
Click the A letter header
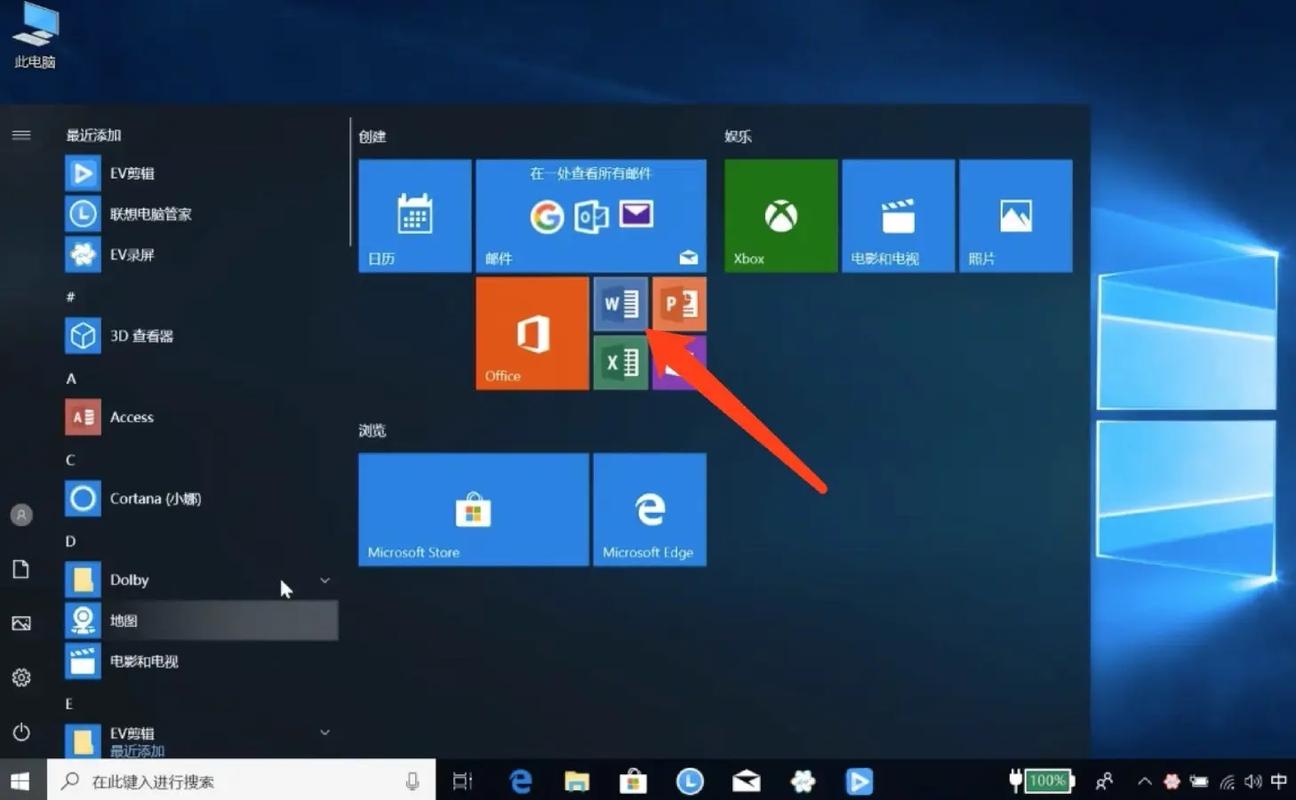pos(70,379)
